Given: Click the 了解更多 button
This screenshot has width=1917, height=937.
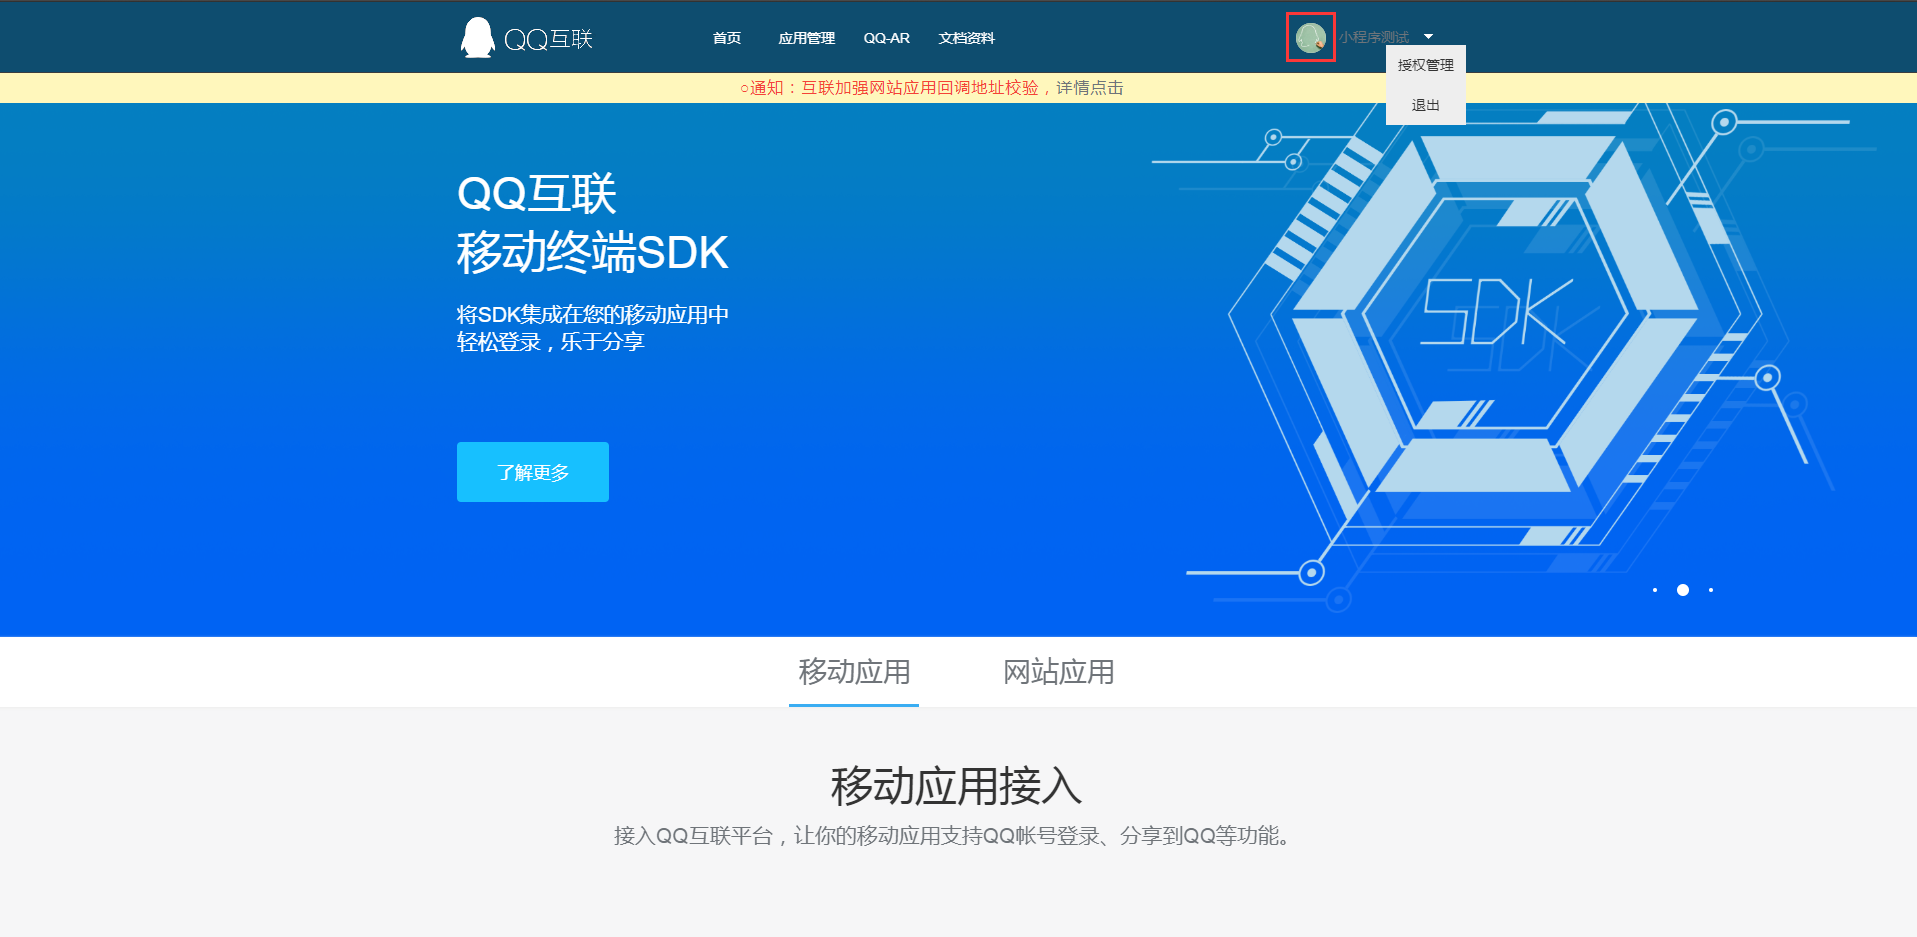Looking at the screenshot, I should pos(533,472).
